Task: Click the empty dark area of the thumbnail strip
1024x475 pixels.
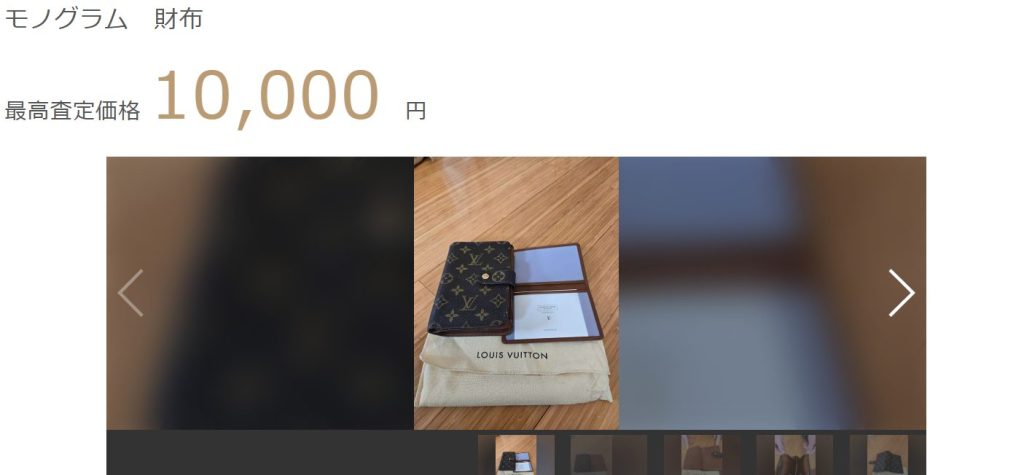Action: pyautogui.click(x=292, y=453)
